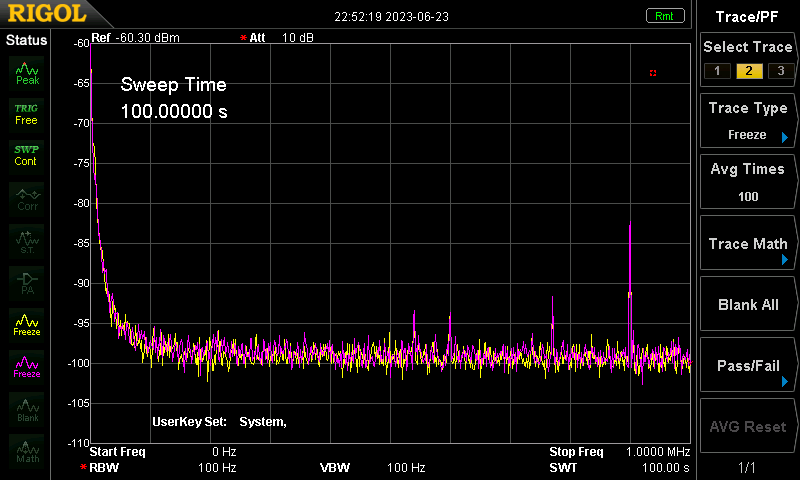
Task: Click the Blank All button
Action: pyautogui.click(x=747, y=304)
